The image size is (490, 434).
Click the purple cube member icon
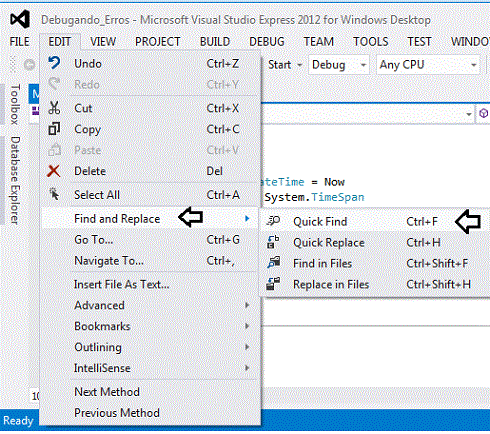(x=484, y=114)
